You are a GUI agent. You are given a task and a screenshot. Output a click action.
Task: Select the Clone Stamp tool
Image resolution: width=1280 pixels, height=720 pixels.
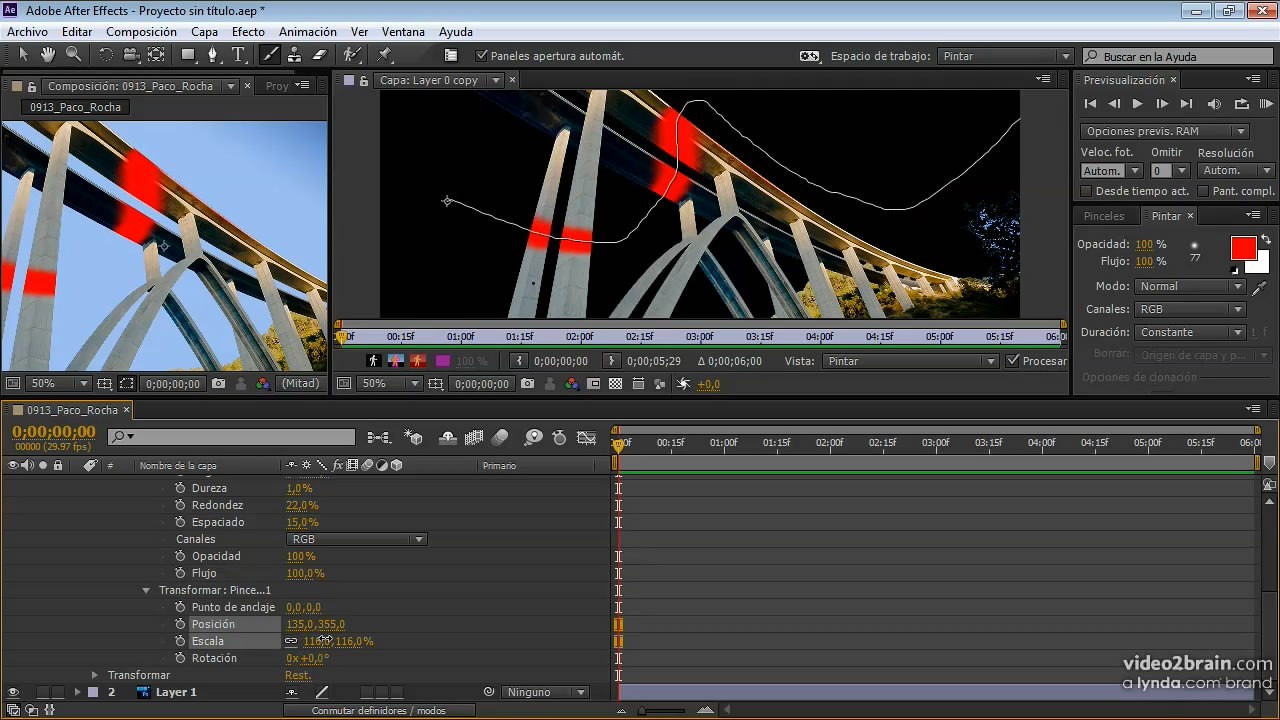(x=294, y=55)
